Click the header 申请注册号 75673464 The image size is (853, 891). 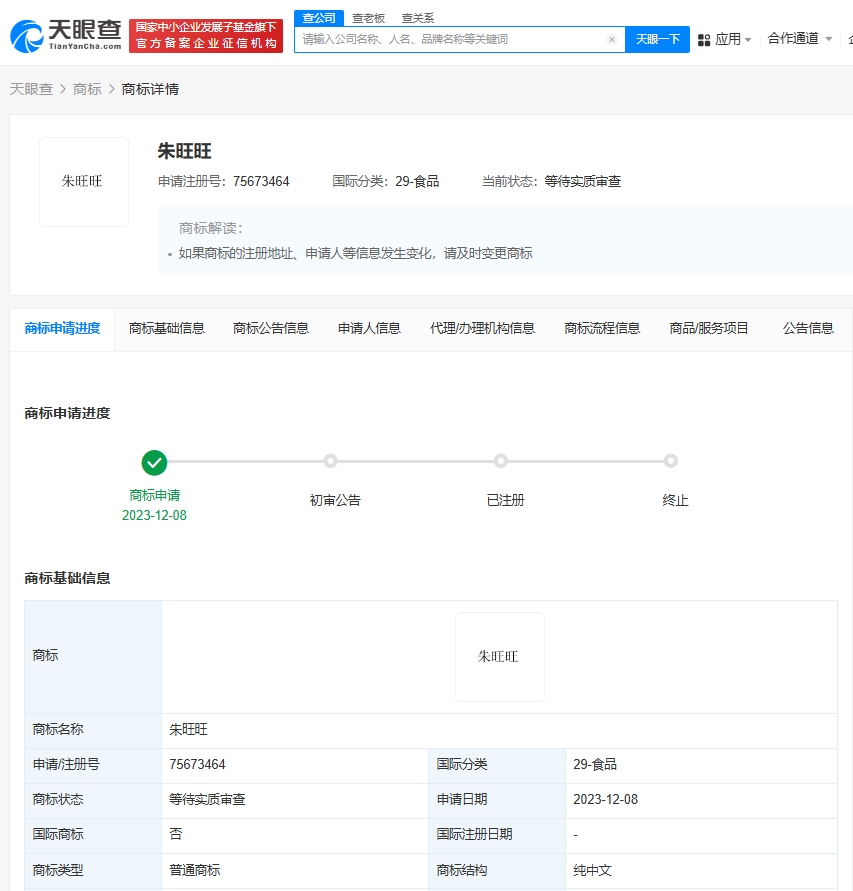pyautogui.click(x=223, y=181)
